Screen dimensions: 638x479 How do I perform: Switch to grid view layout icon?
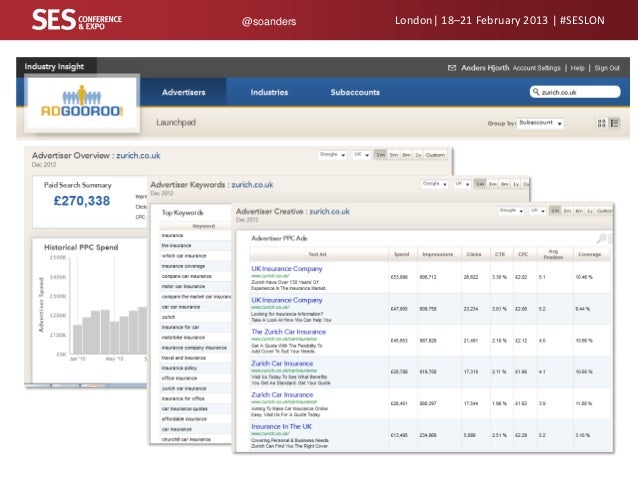pyautogui.click(x=601, y=123)
